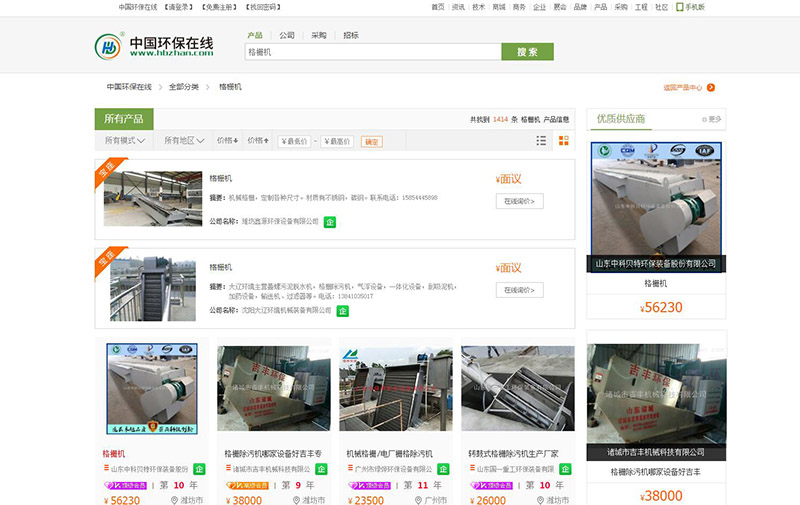
Task: Click store icon beside 广州市绿烨环保设备有限公
Action: (350, 468)
